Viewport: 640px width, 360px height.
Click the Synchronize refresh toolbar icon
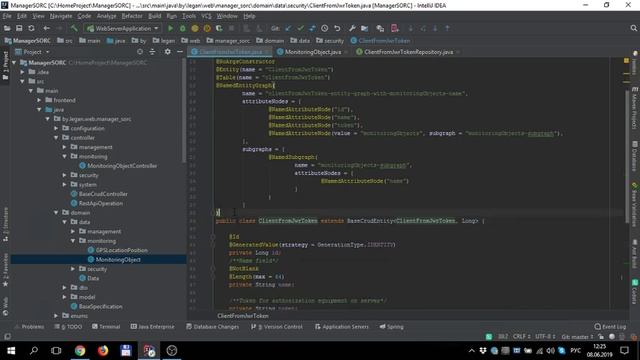[31, 28]
